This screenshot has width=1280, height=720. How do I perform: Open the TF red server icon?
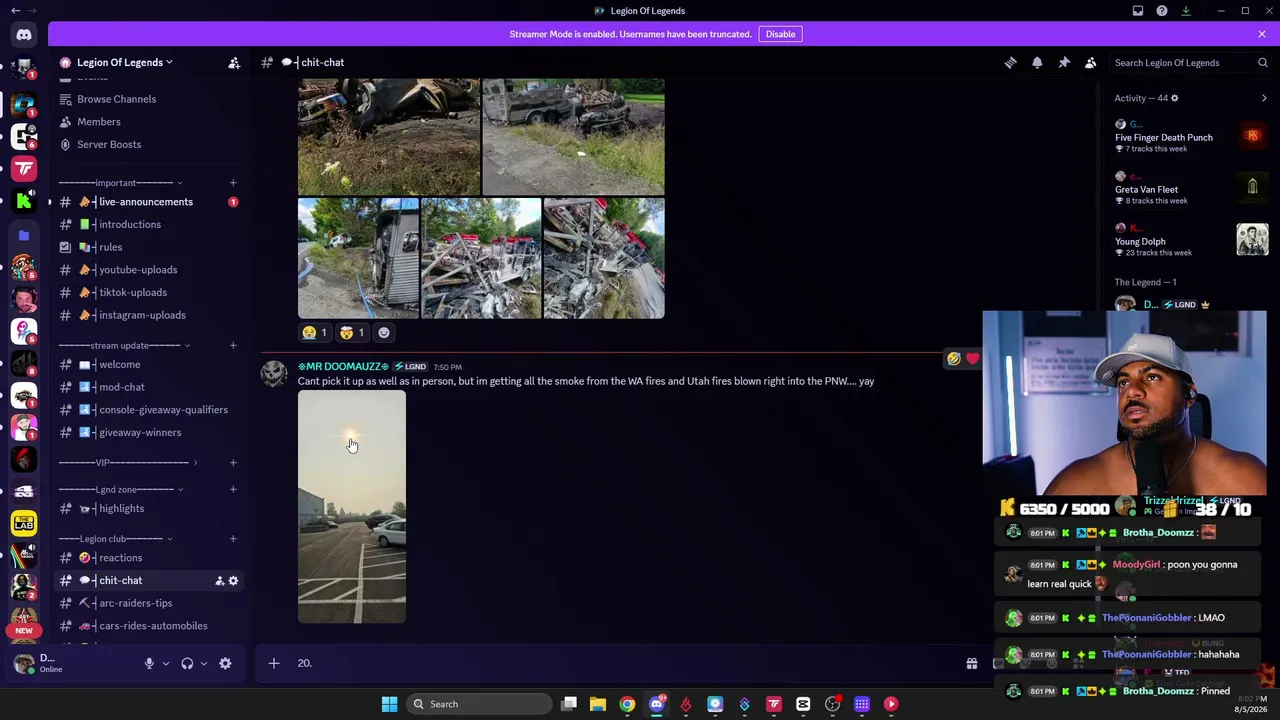(x=24, y=168)
